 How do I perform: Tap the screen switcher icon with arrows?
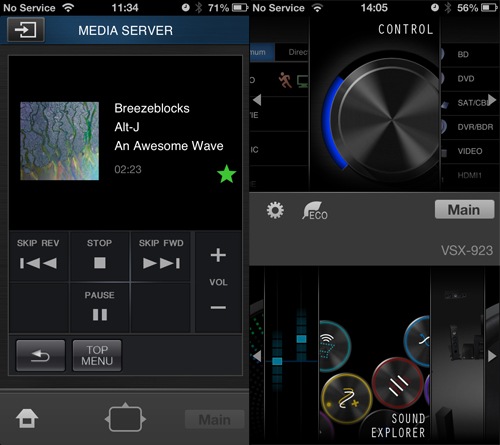pos(125,418)
